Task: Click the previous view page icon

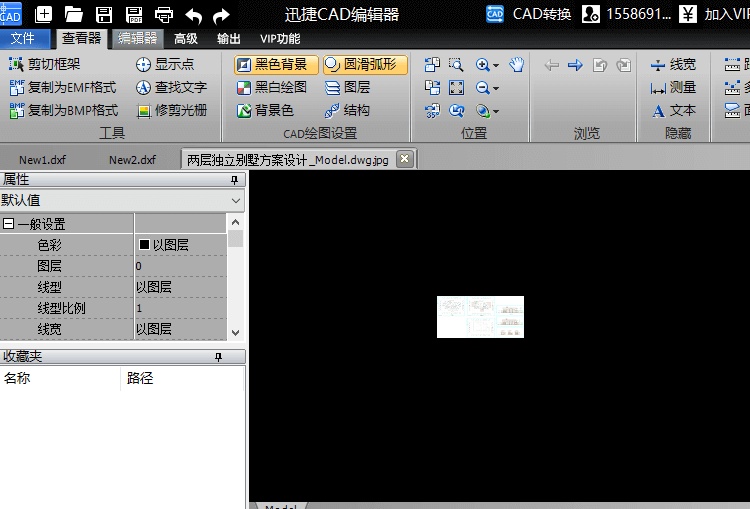Action: (x=600, y=65)
